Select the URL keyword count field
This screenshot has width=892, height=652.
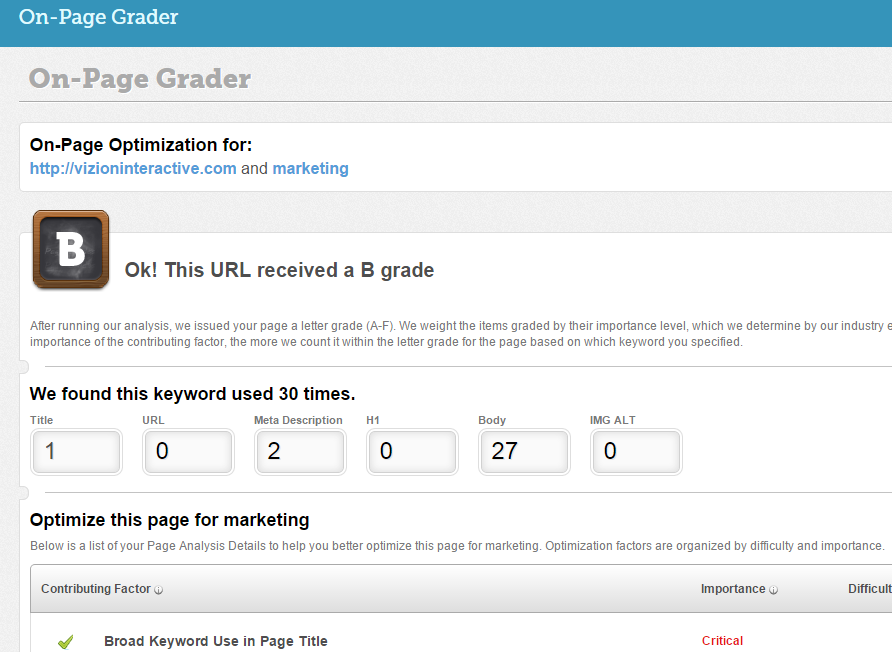tap(188, 452)
